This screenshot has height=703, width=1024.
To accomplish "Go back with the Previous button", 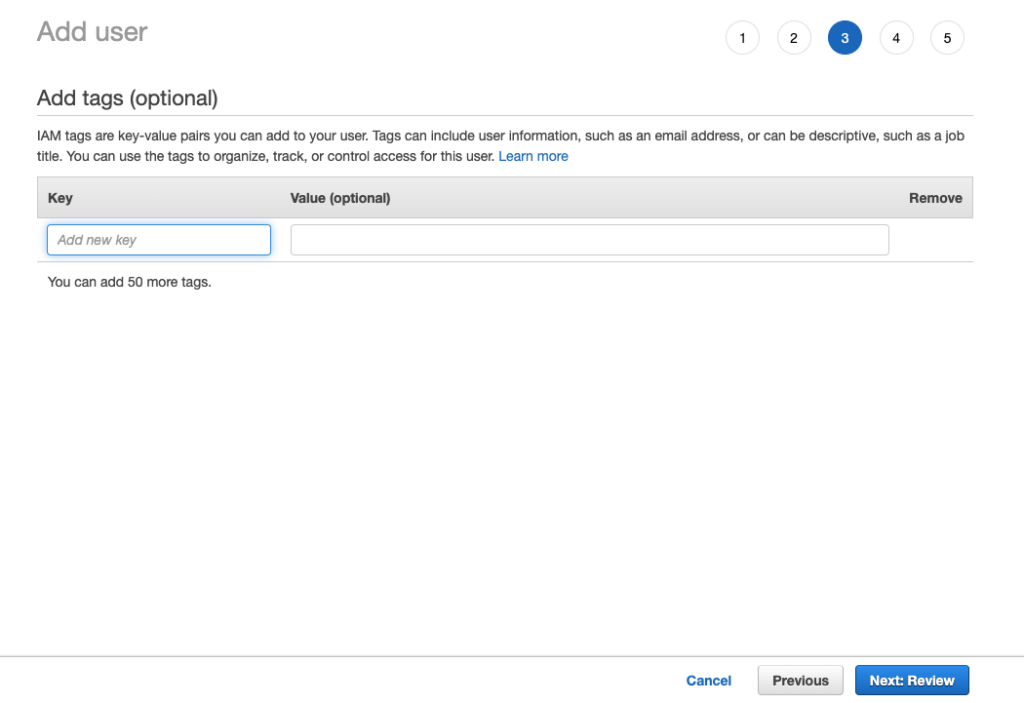I will coord(801,680).
